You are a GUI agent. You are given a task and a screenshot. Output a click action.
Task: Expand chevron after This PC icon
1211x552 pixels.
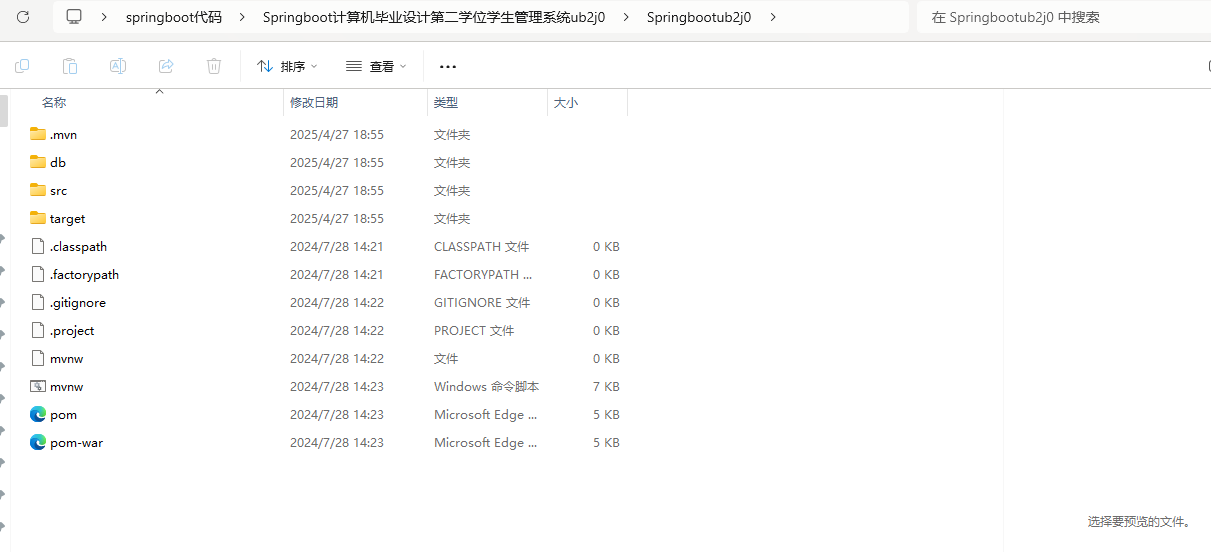pyautogui.click(x=104, y=17)
